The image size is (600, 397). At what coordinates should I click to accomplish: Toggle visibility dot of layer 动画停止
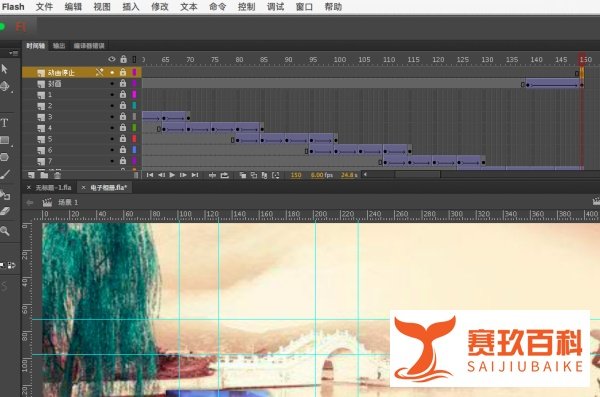pyautogui.click(x=112, y=72)
